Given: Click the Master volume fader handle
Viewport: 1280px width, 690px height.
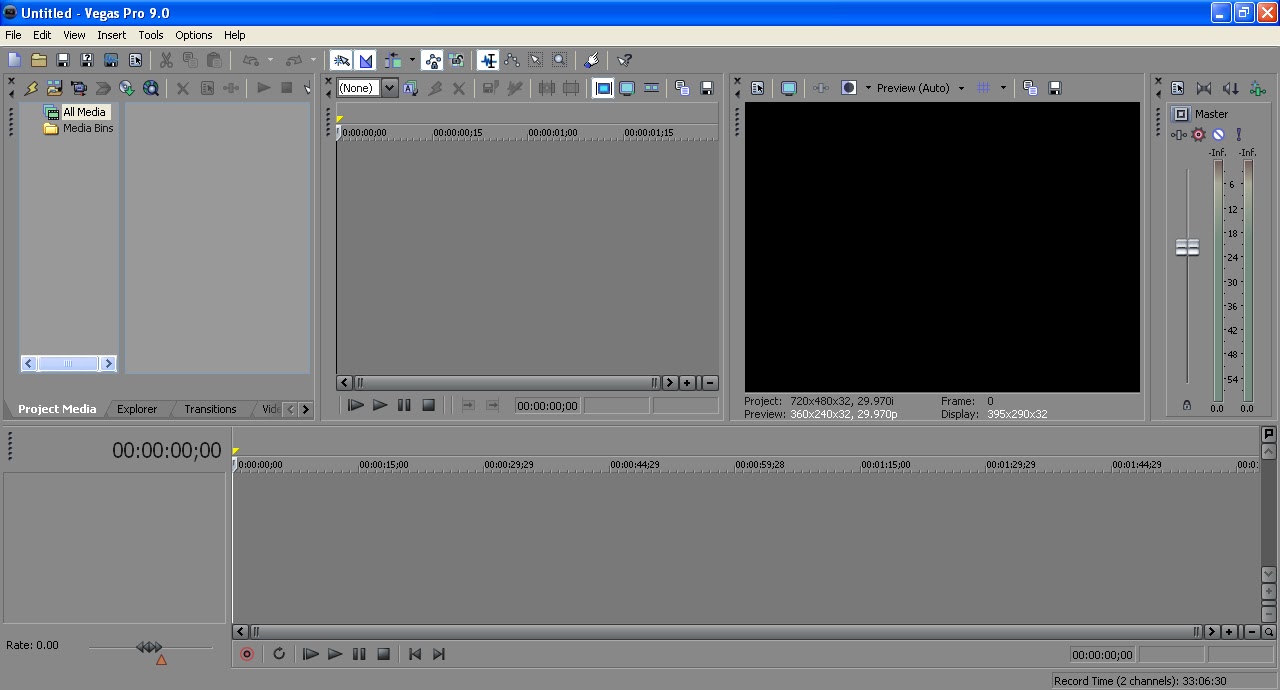Looking at the screenshot, I should tap(1187, 247).
